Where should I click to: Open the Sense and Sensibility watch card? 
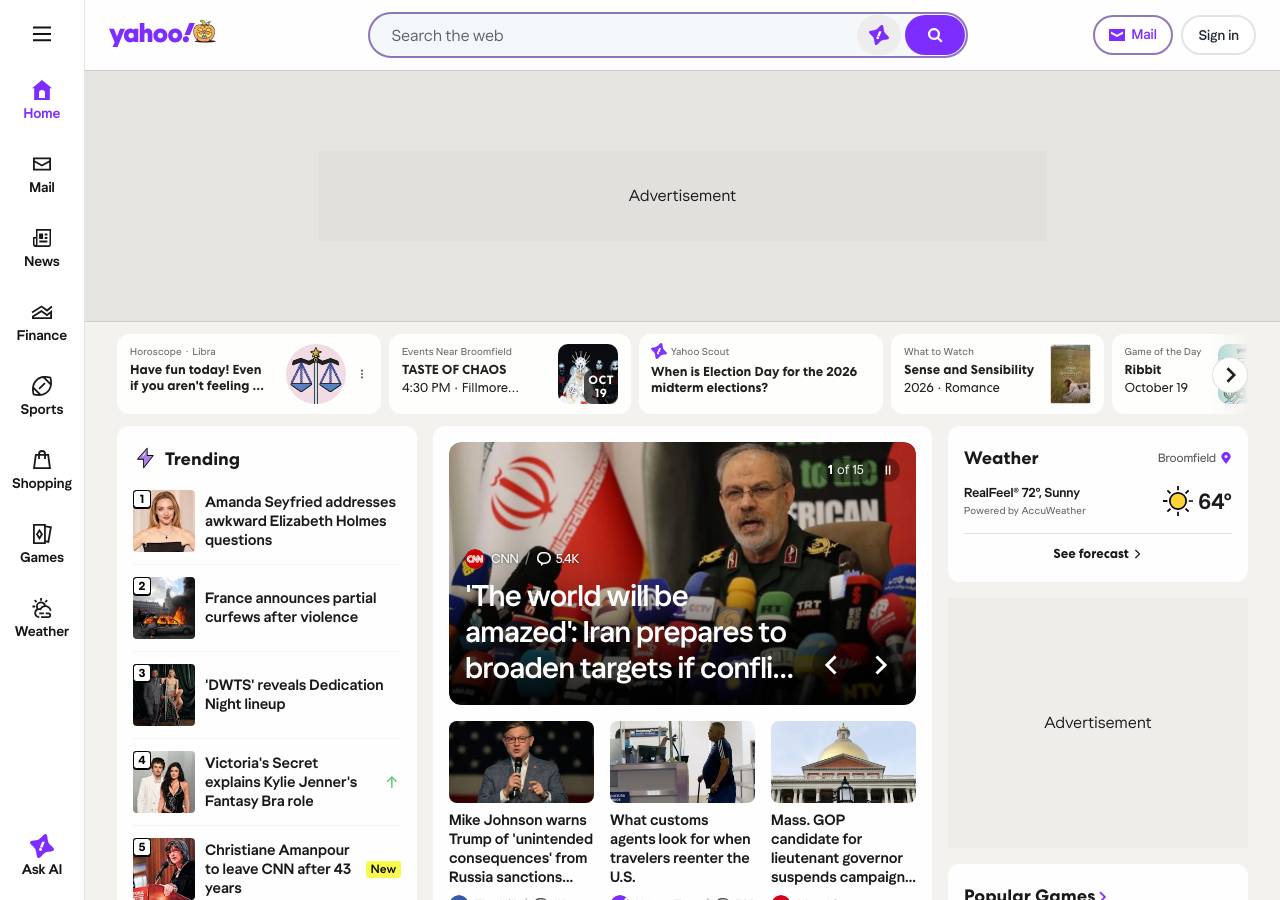click(997, 374)
